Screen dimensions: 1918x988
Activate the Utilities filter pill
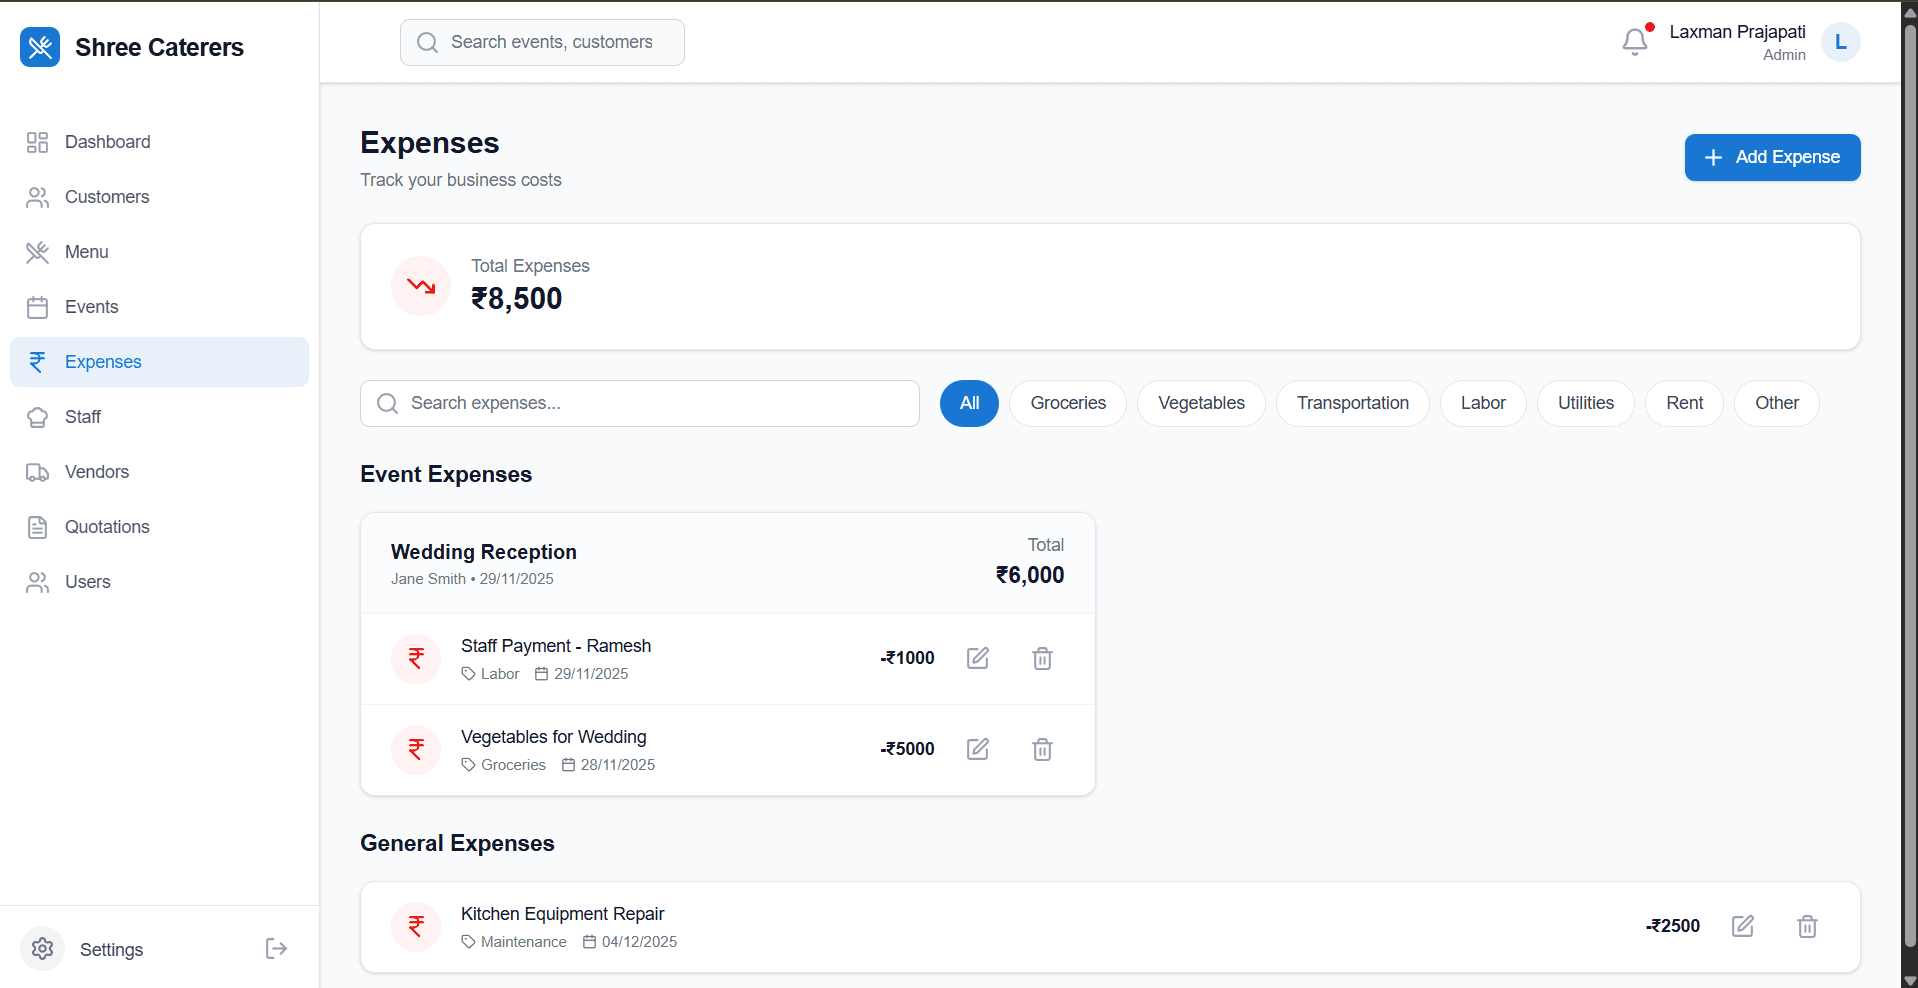[1585, 403]
